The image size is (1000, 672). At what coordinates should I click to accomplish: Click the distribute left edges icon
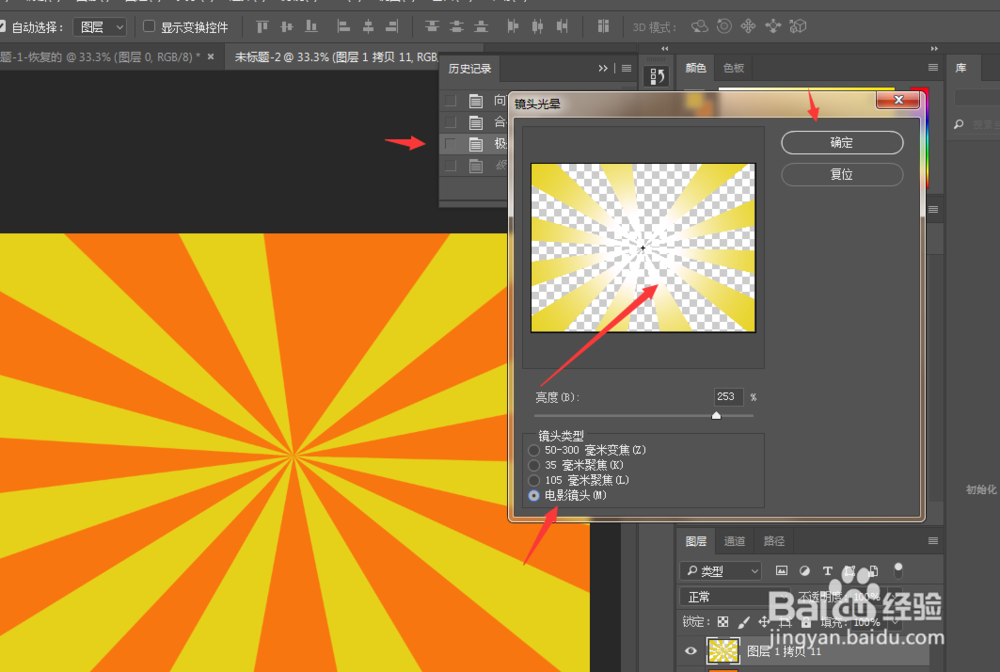513,27
